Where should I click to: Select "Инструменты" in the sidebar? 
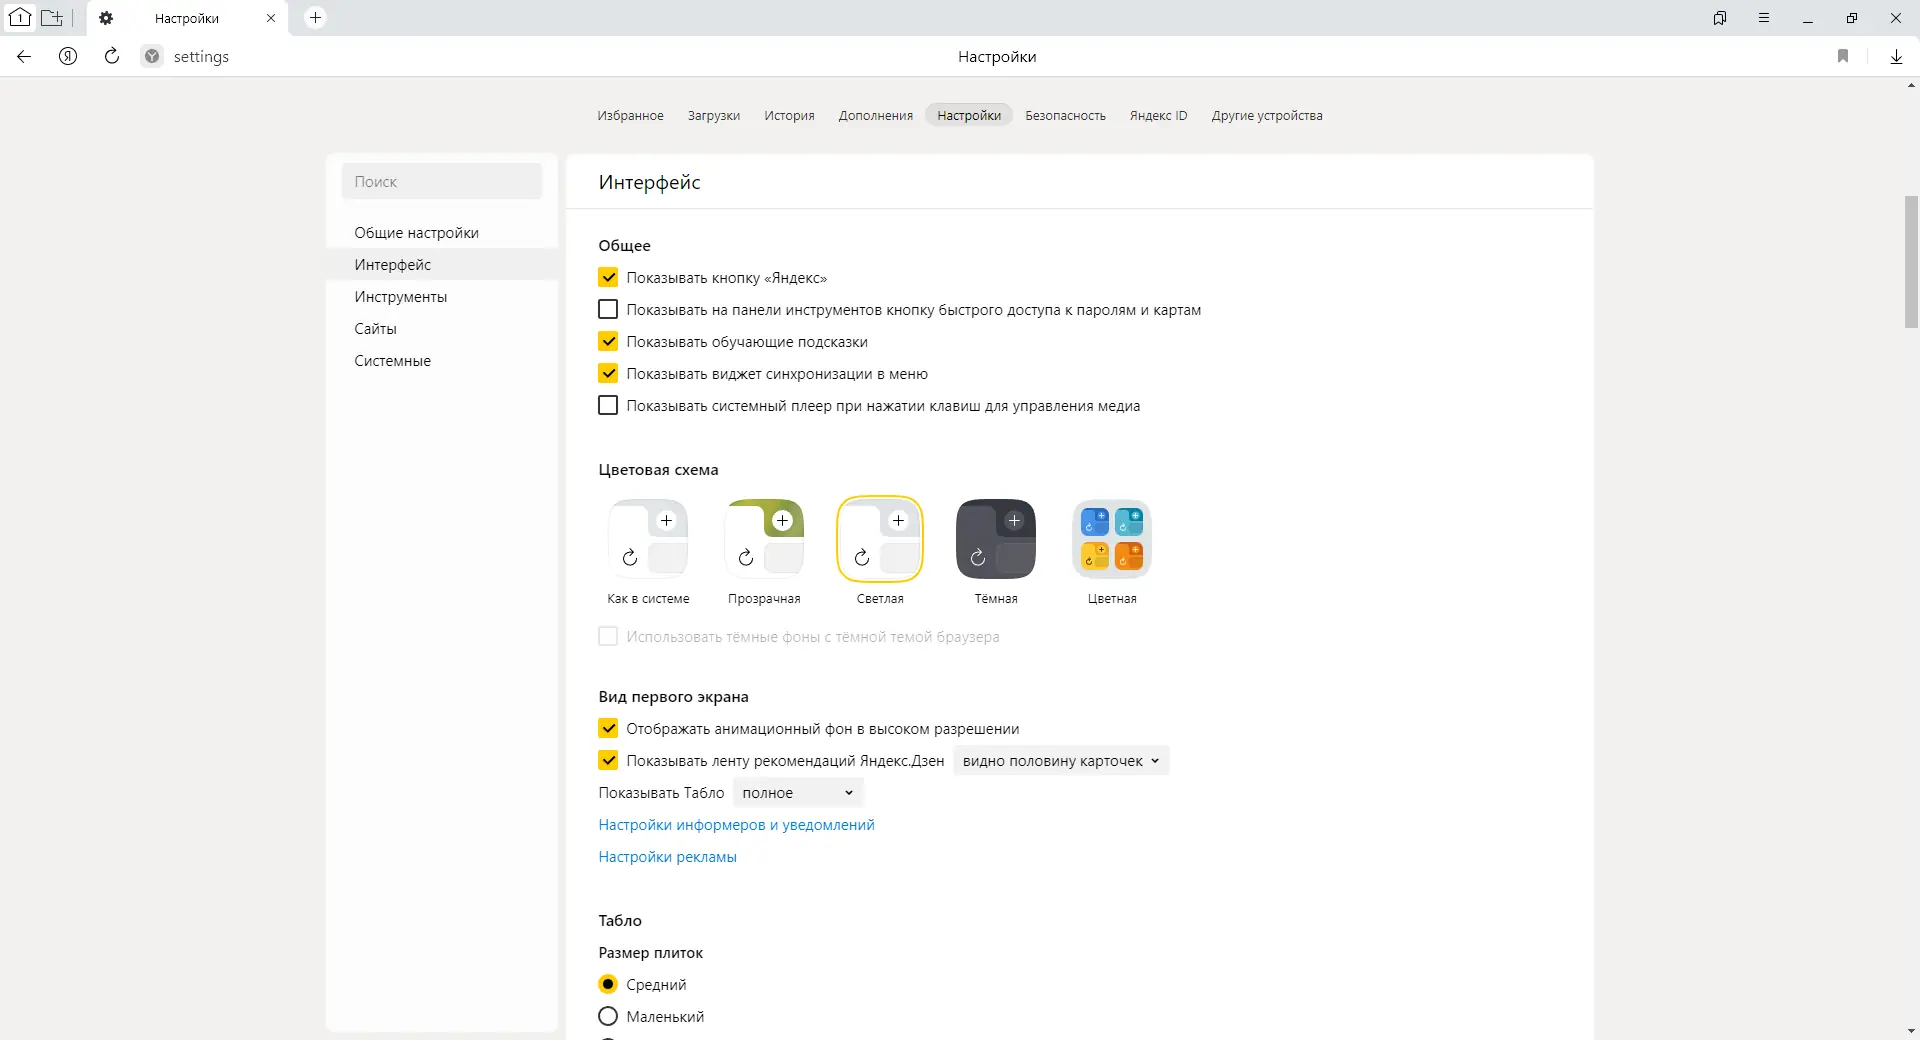click(x=400, y=297)
